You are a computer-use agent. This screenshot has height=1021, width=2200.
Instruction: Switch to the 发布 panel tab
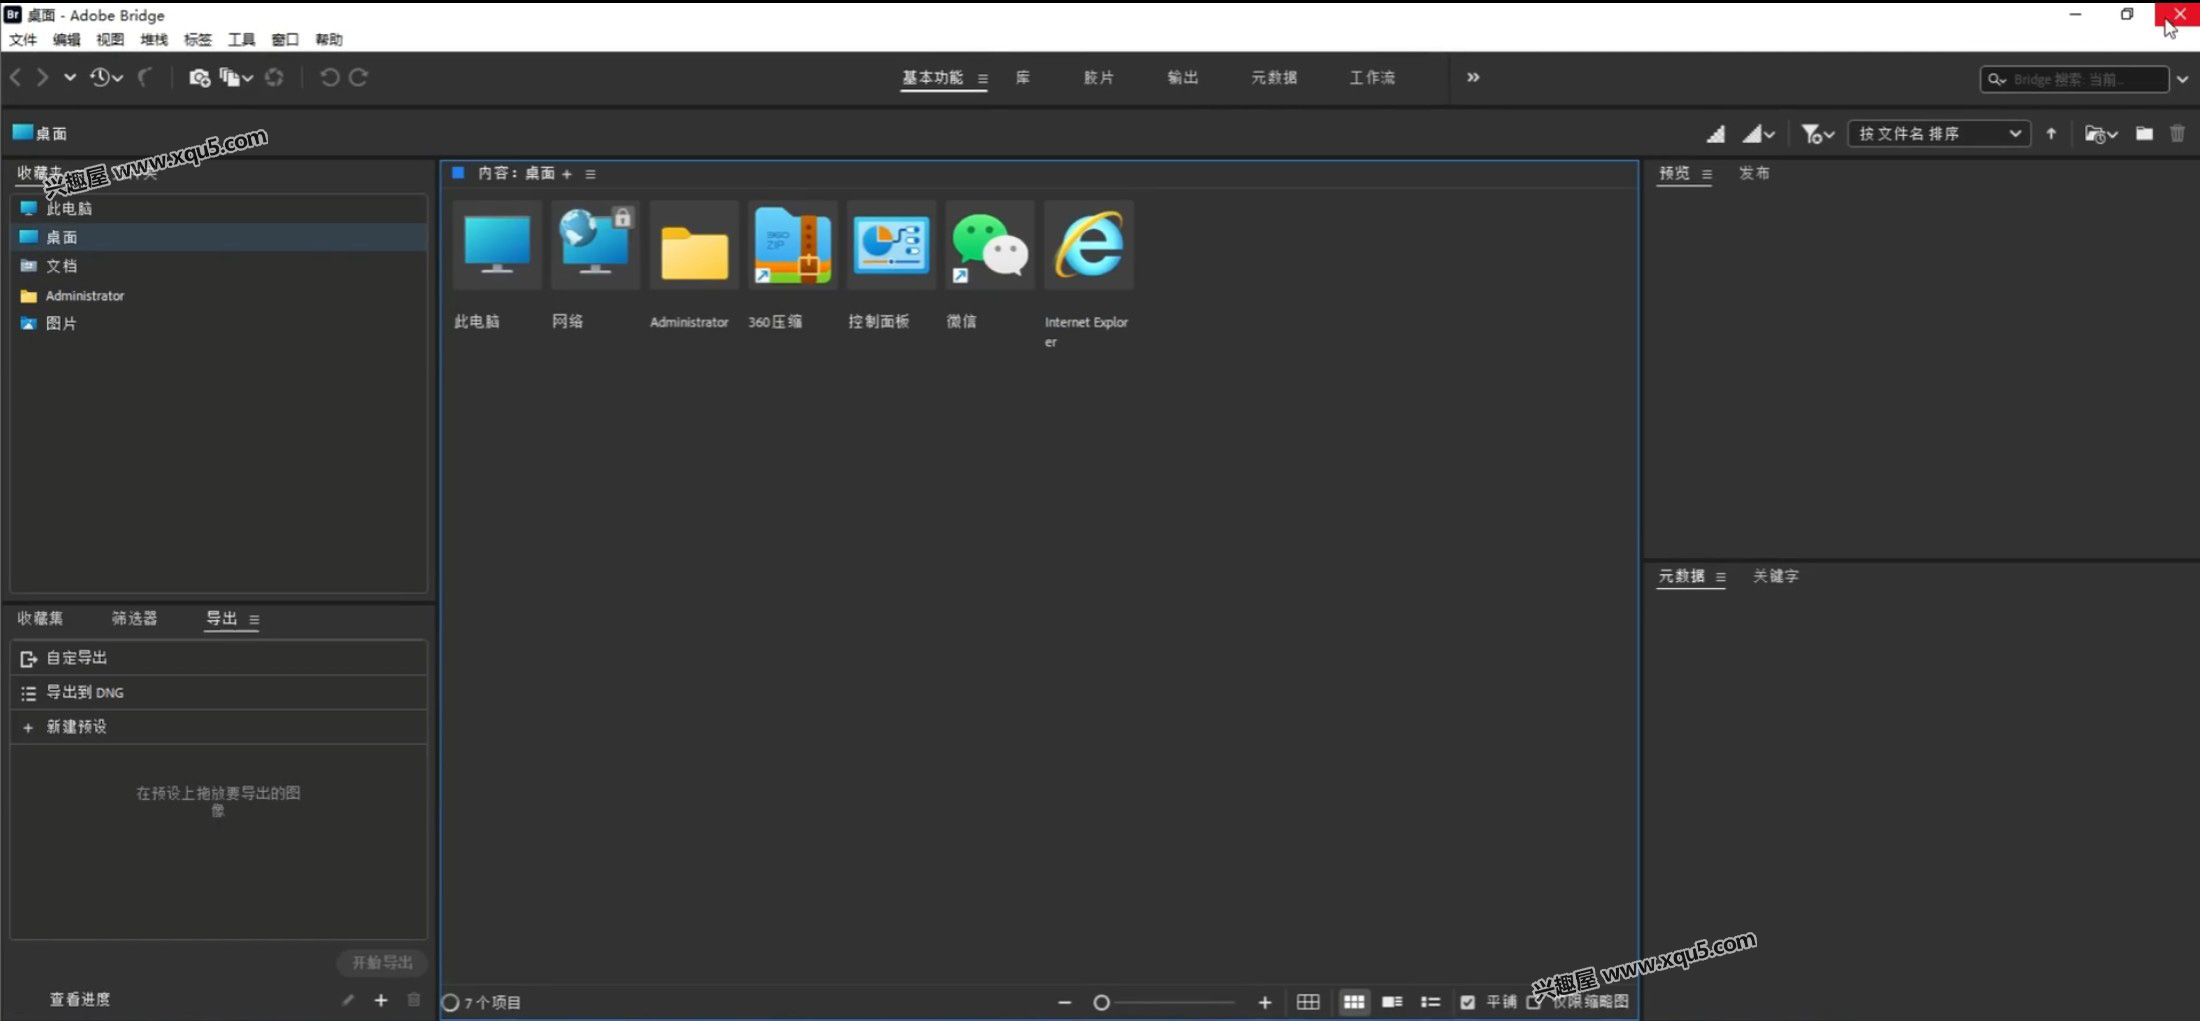click(x=1754, y=173)
